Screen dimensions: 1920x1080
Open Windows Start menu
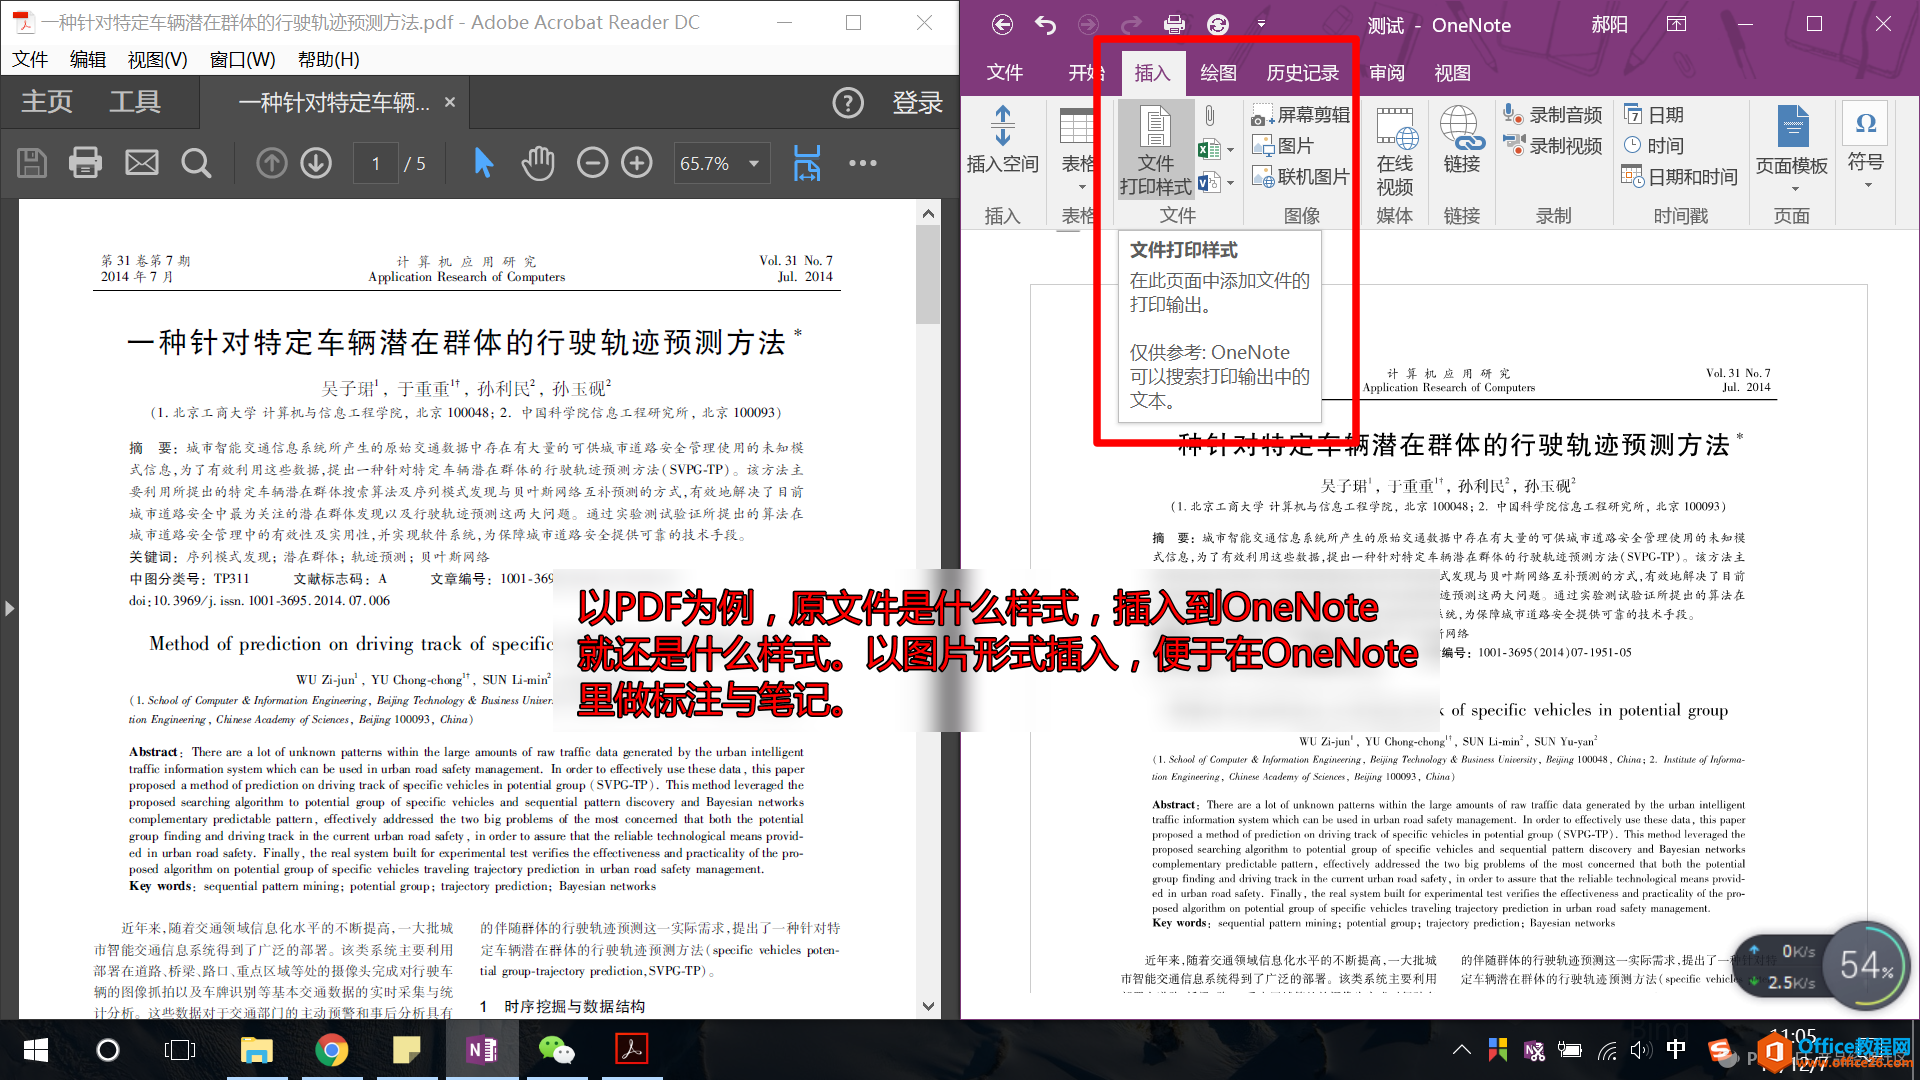[36, 1050]
